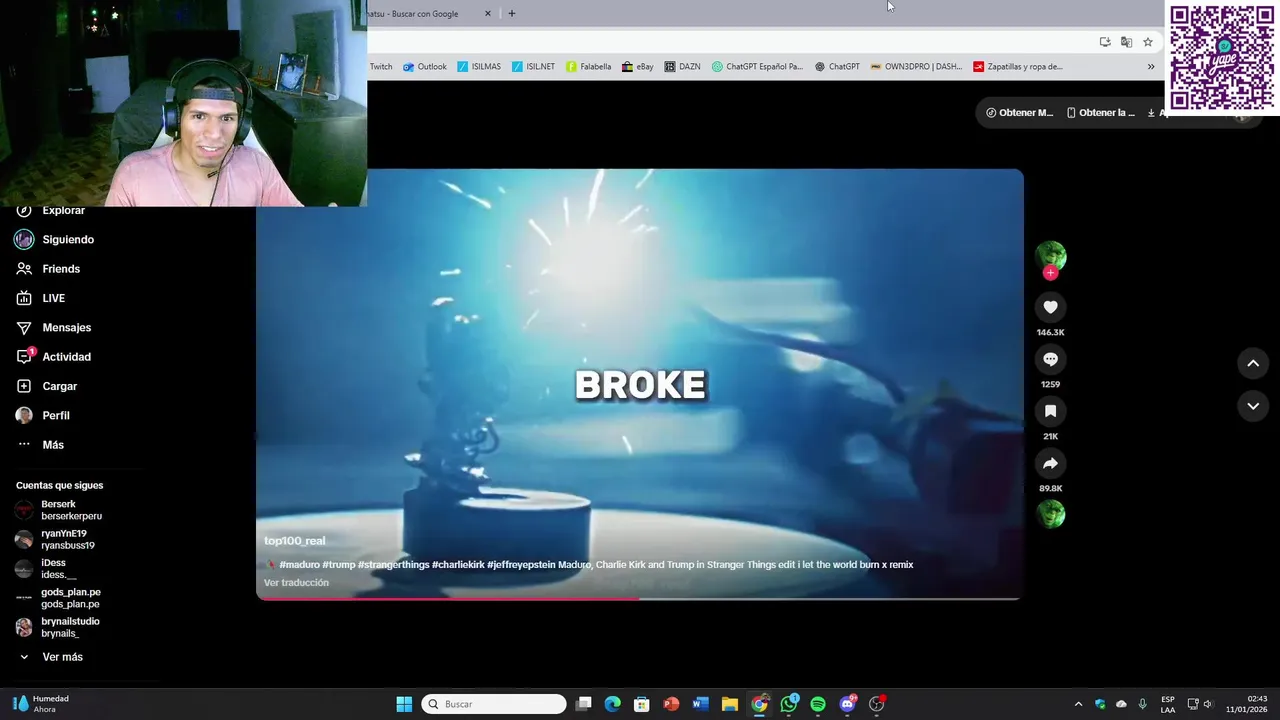The image size is (1280, 720).
Task: Open creator avatar beside the video
Action: click(1050, 255)
